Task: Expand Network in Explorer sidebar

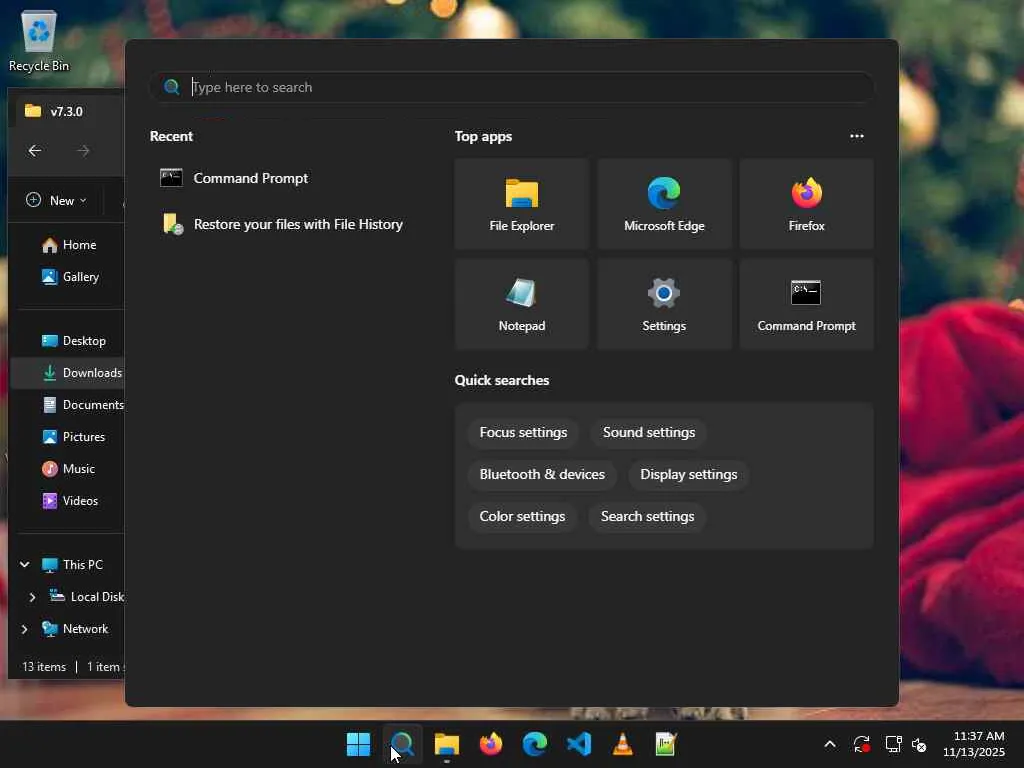Action: coord(24,629)
